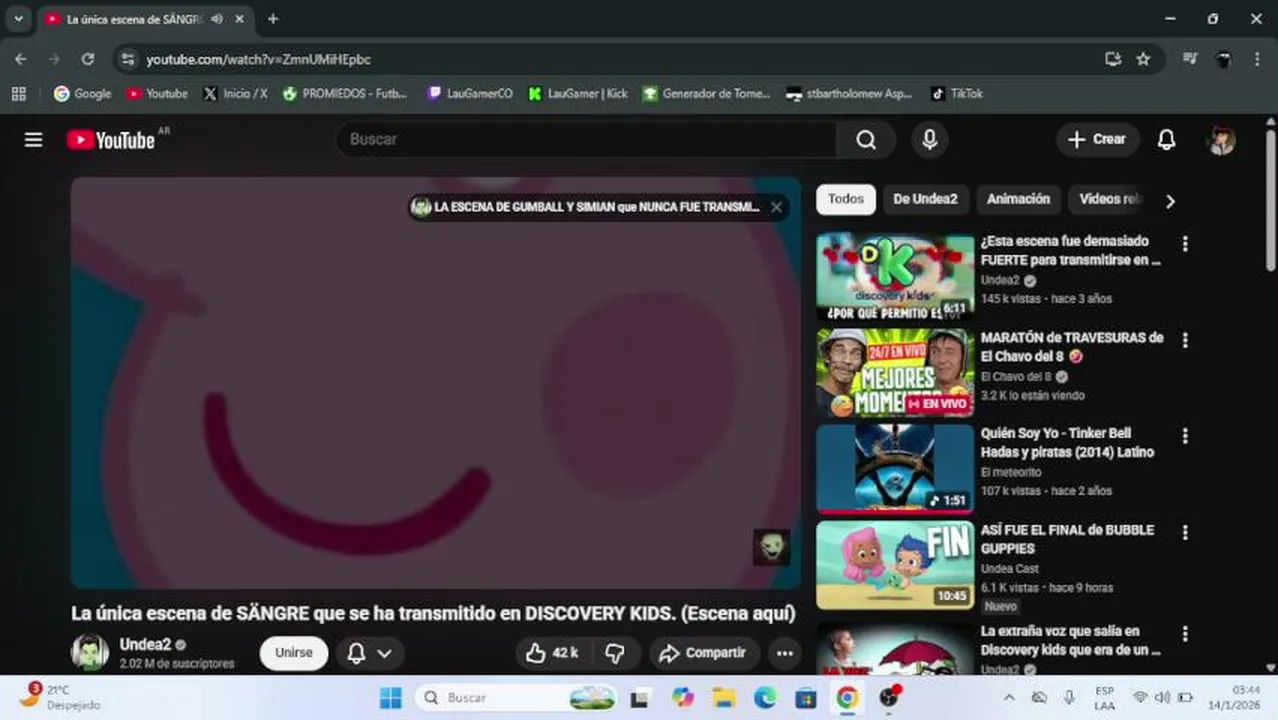Open new browser tab
Viewport: 1278px width, 720px height.
[x=273, y=19]
